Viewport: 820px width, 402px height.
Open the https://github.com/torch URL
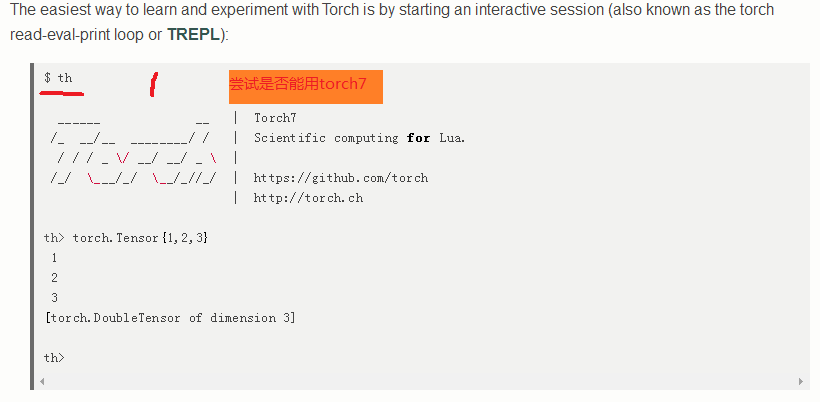[x=340, y=178]
